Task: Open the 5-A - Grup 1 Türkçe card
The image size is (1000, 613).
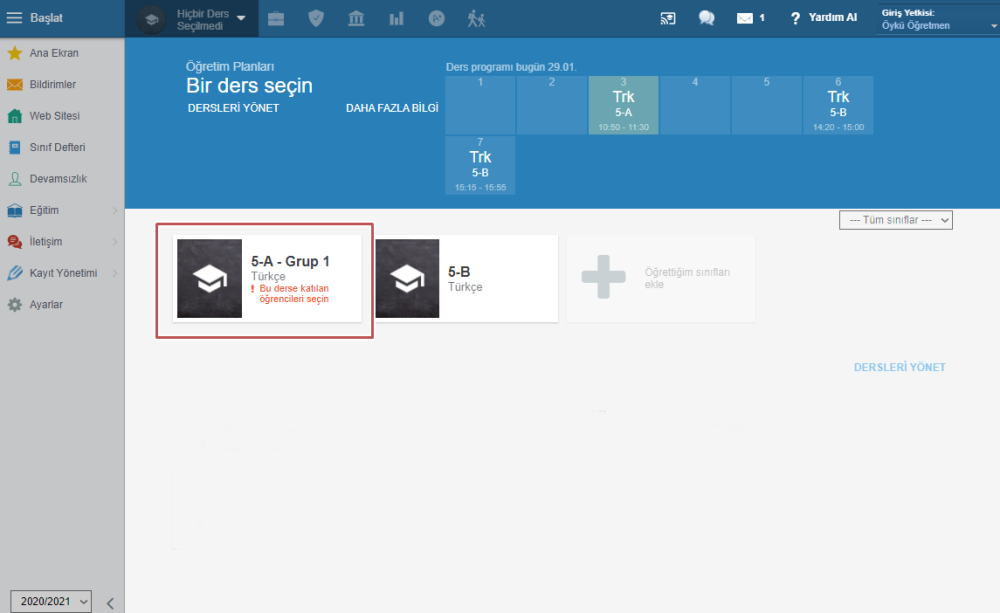Action: point(267,279)
